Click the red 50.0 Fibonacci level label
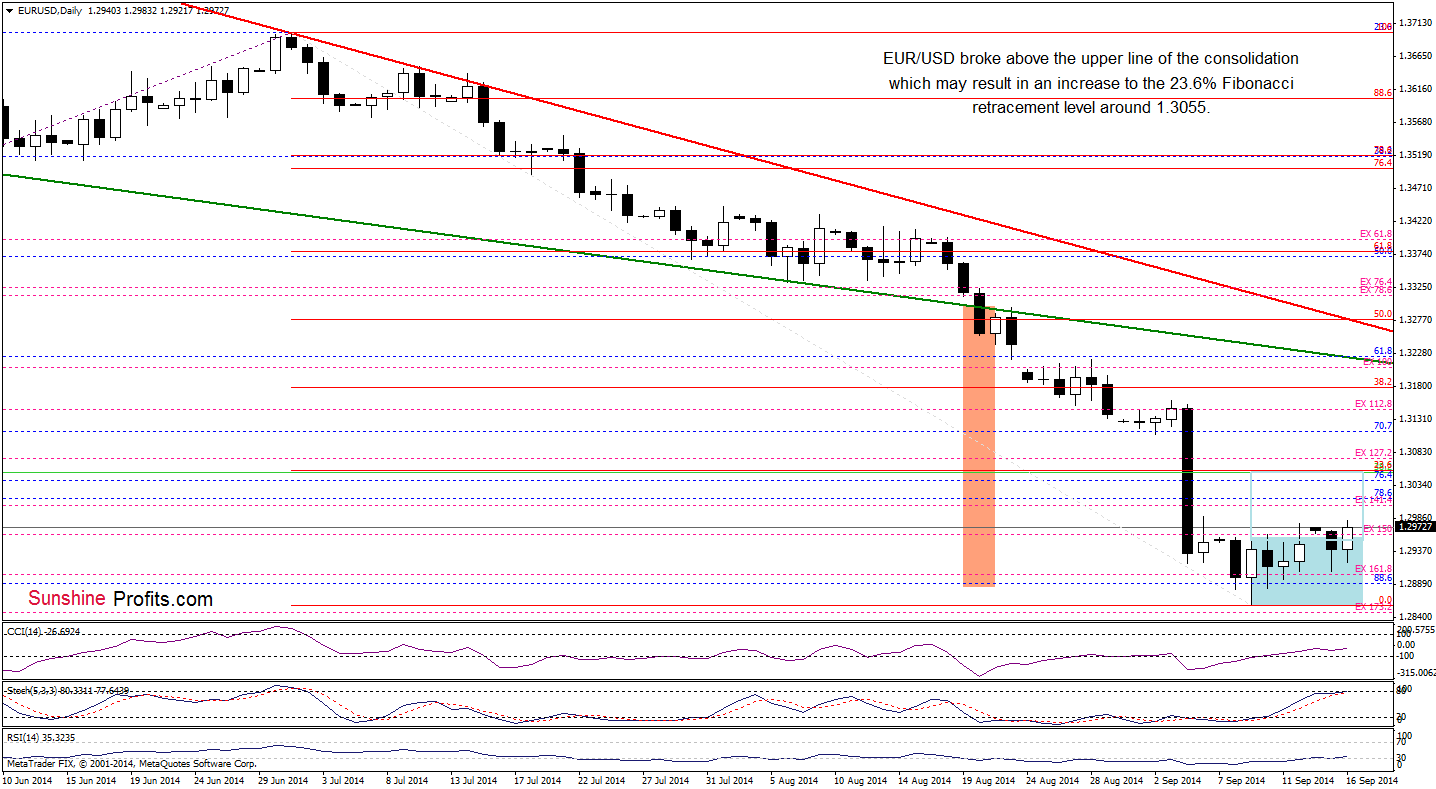This screenshot has width=1436, height=789. 1383,313
